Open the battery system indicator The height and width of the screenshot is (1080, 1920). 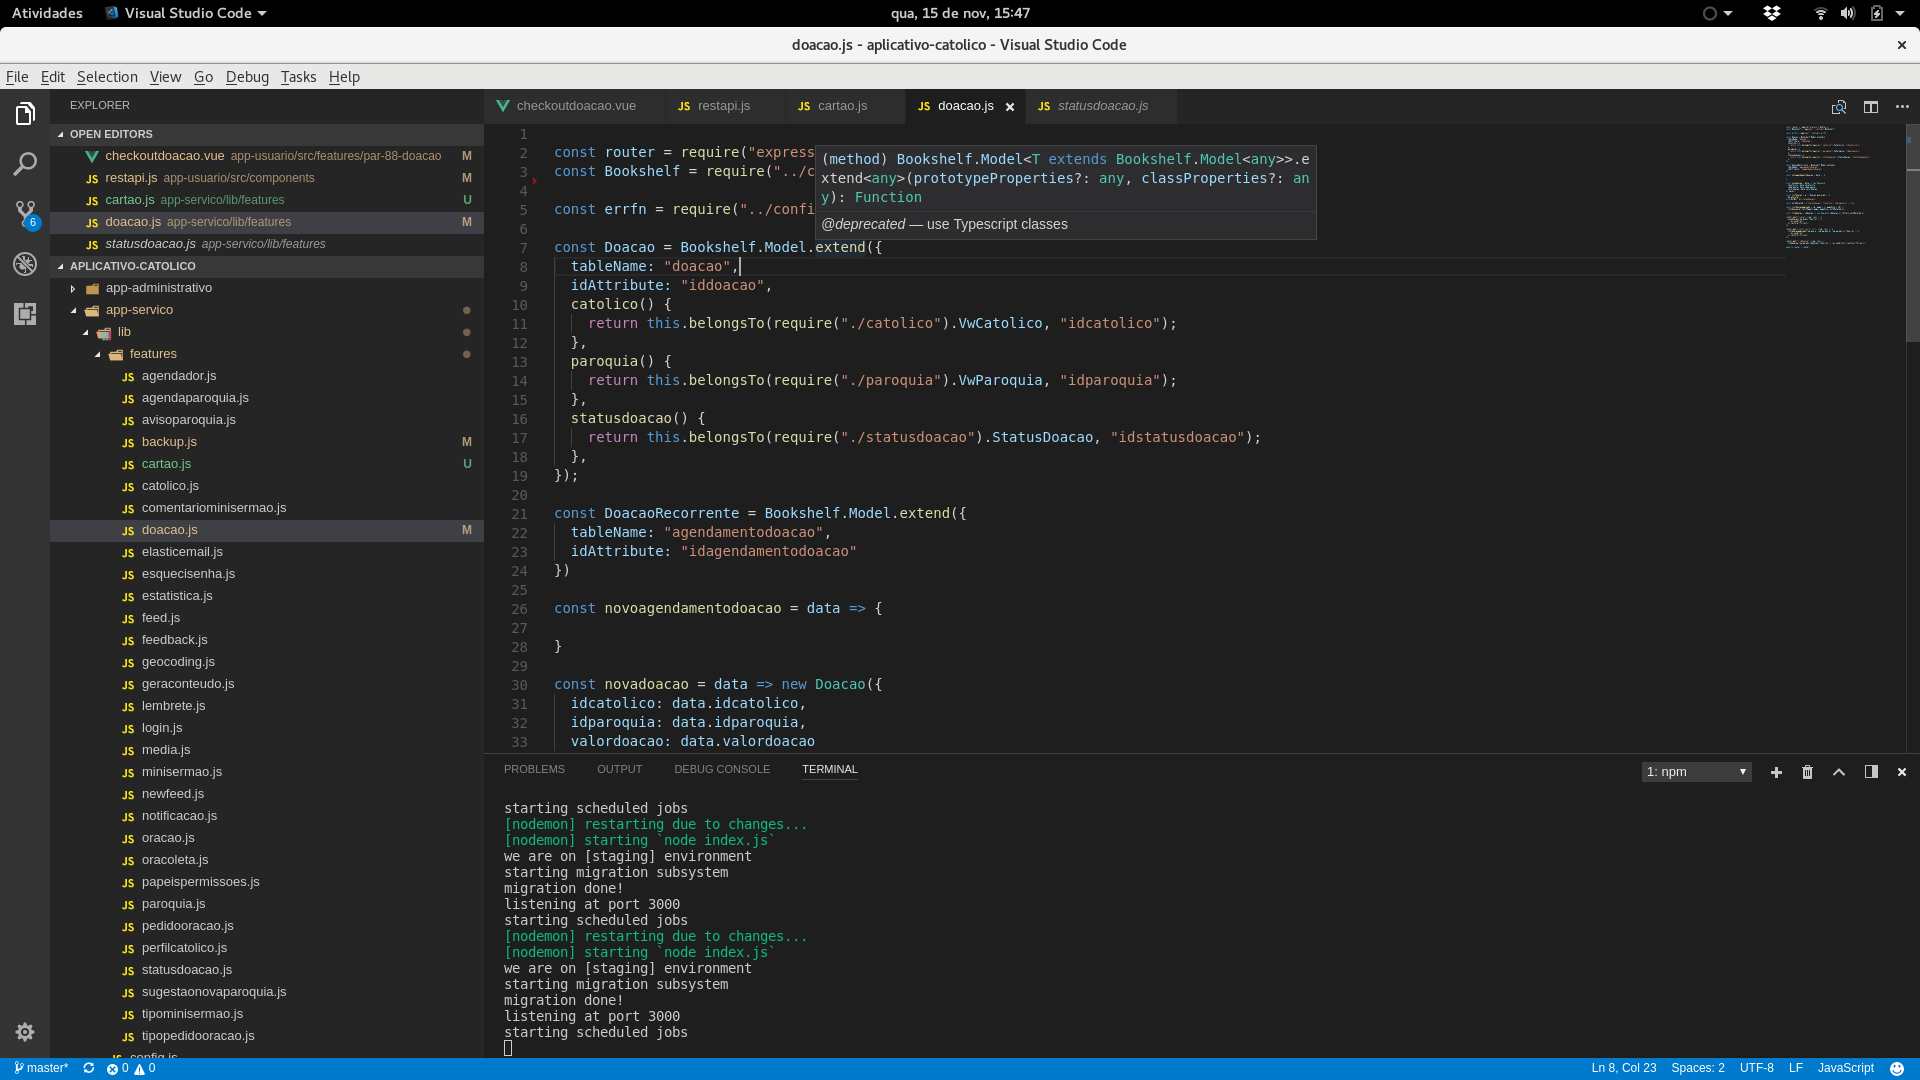1877,13
